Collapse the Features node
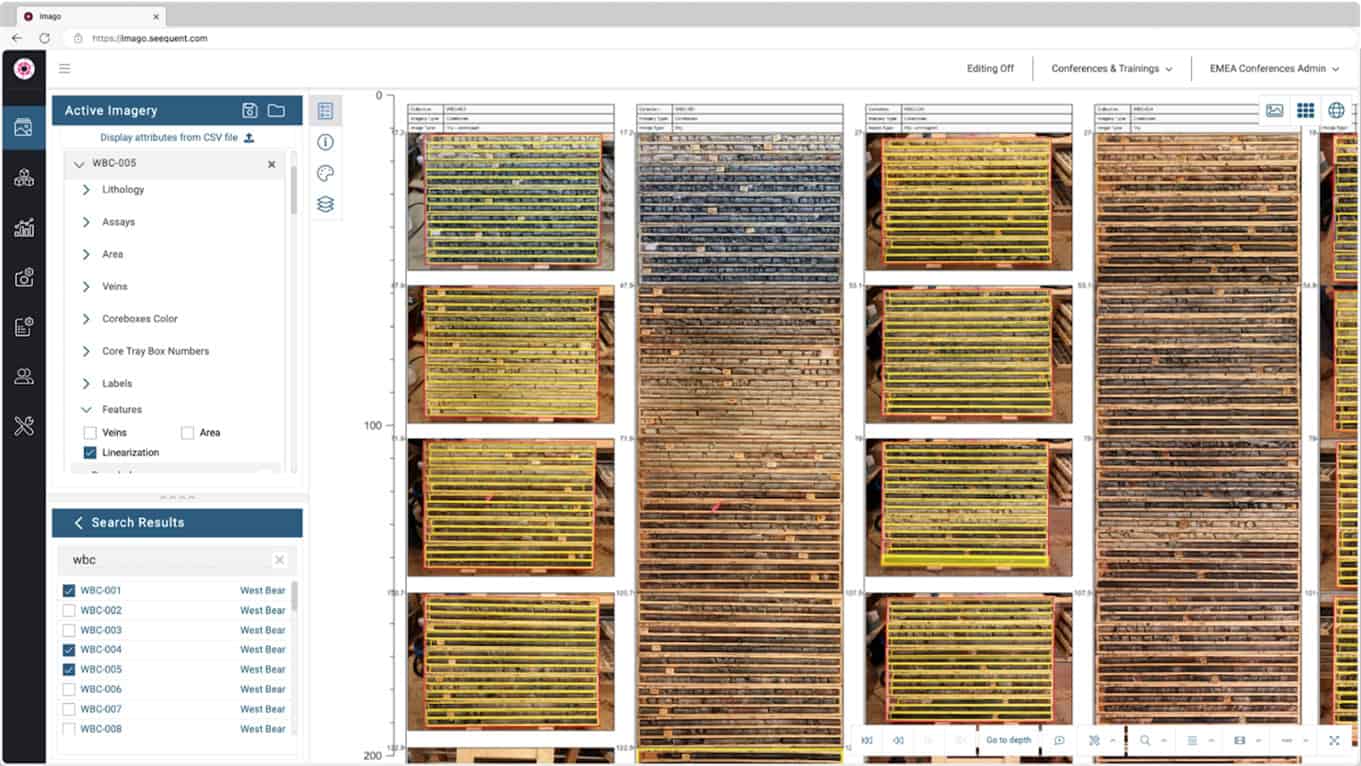The image size is (1361, 766). tap(86, 409)
